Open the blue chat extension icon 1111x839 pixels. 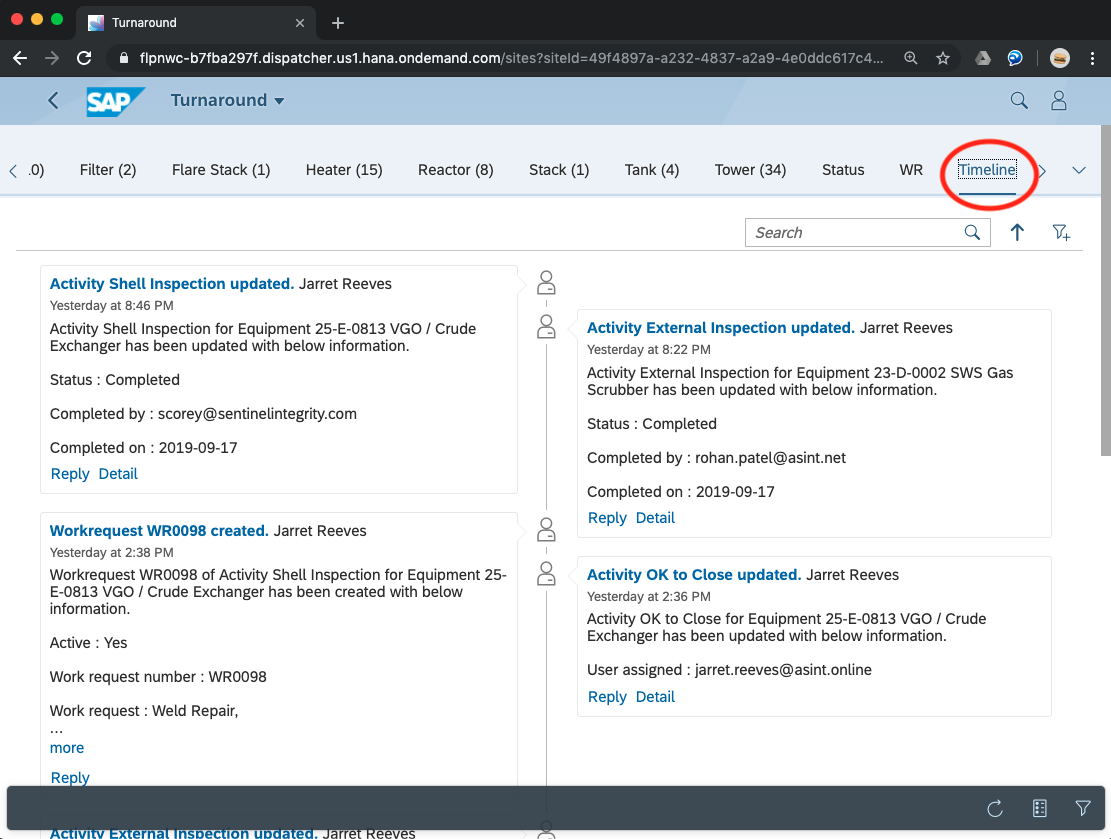coord(1015,58)
